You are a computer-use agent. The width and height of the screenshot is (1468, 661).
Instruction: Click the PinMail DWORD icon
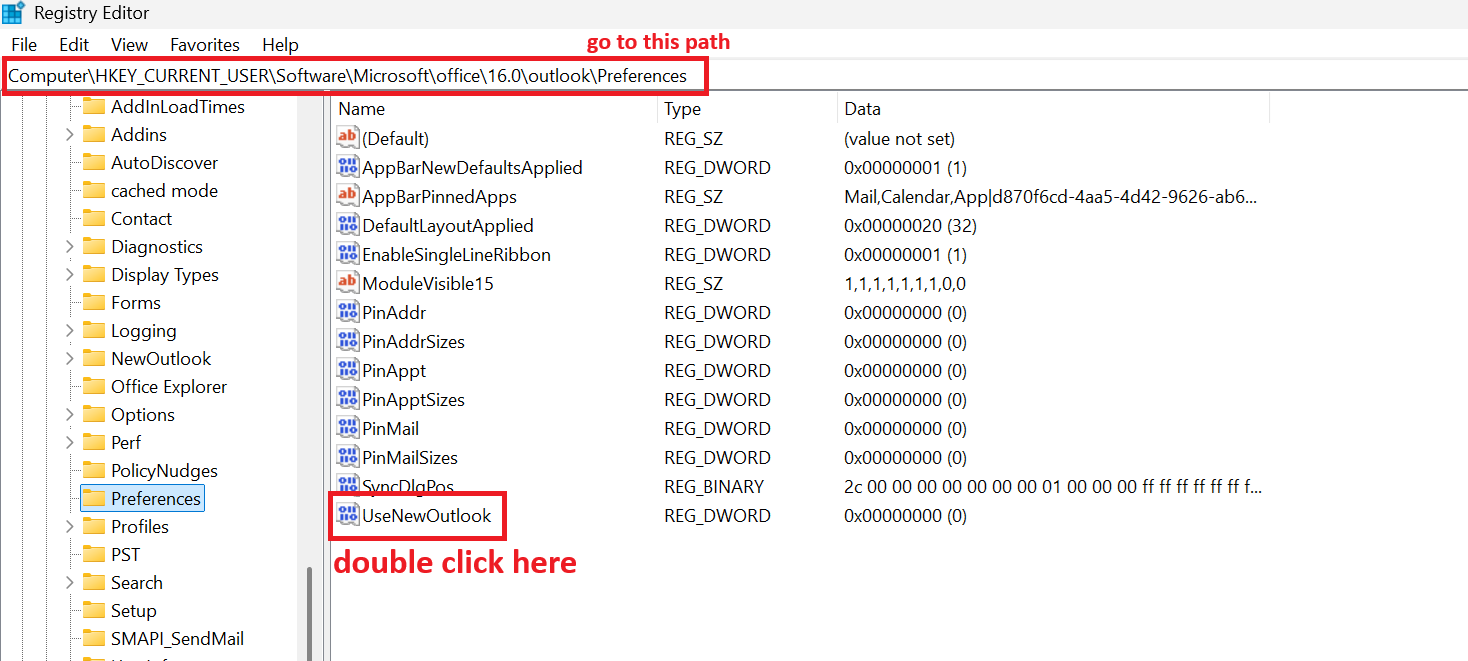tap(348, 428)
